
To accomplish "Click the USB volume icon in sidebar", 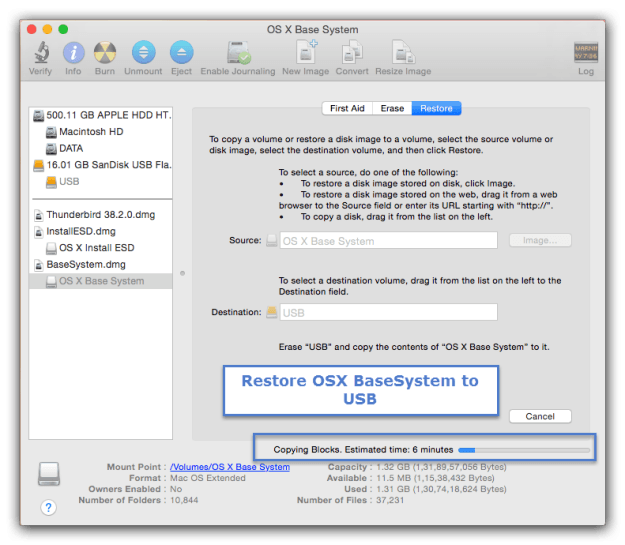I will [51, 182].
